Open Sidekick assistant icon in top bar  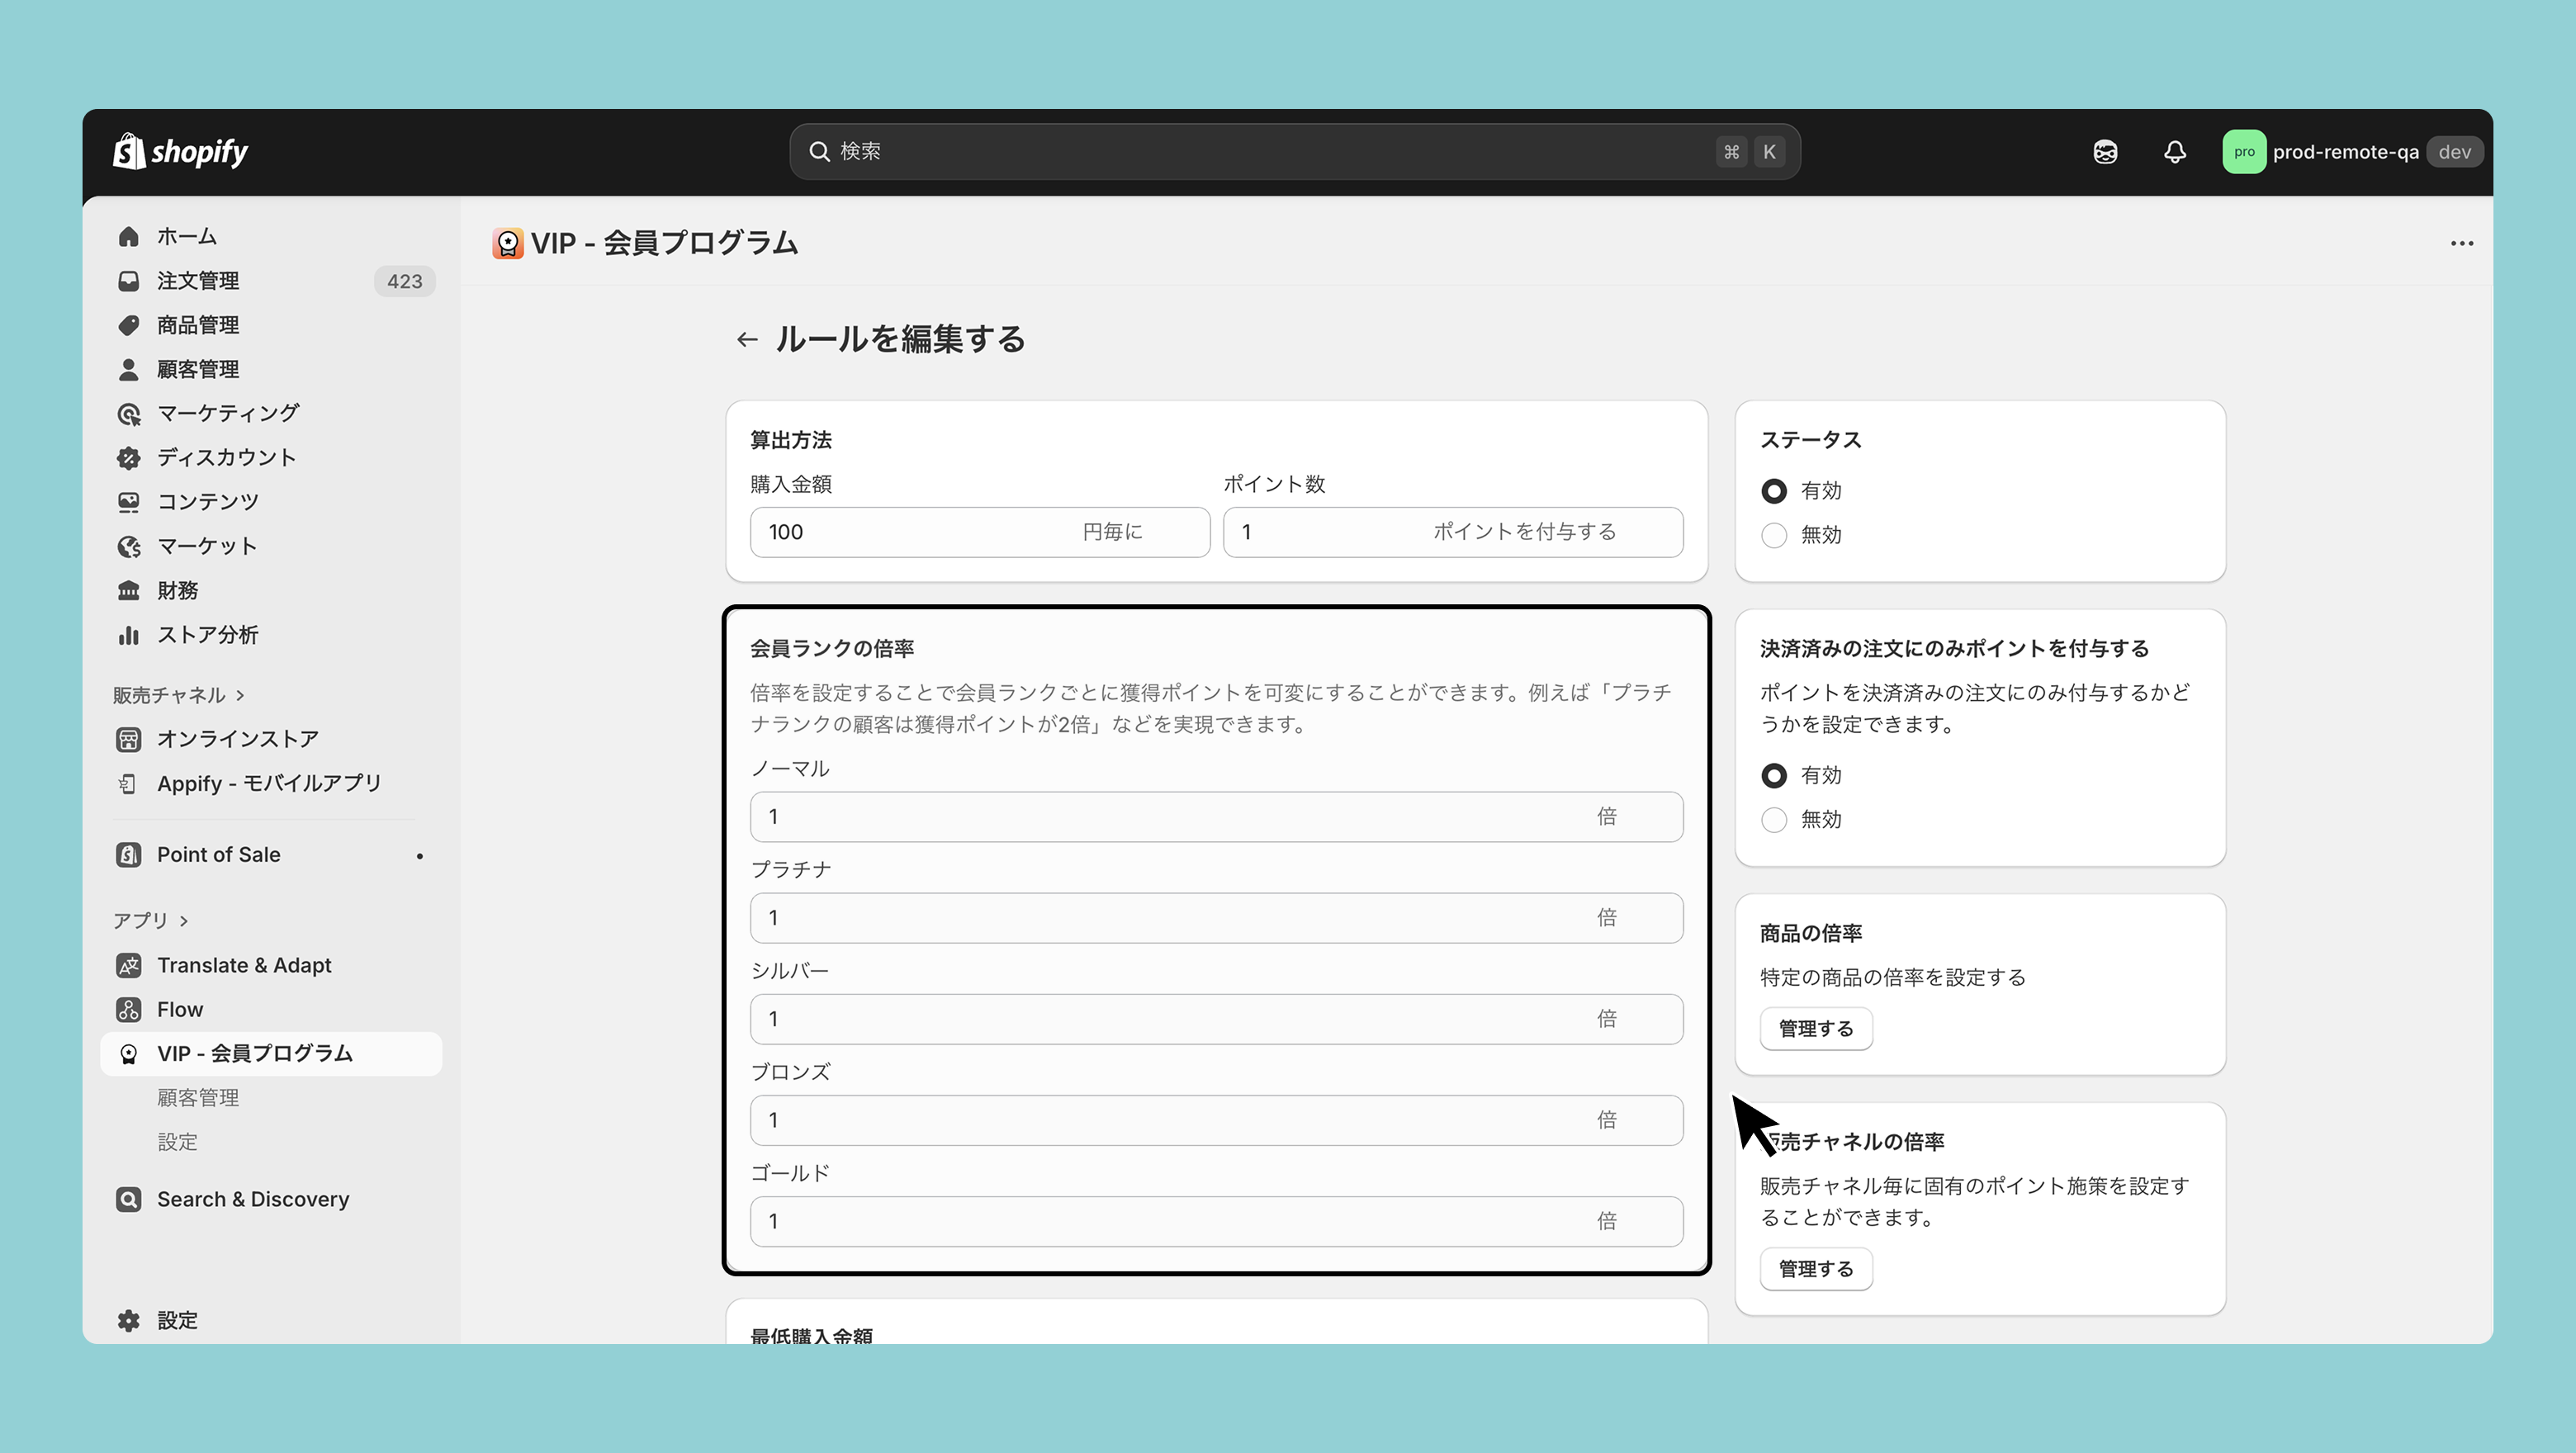2105,152
